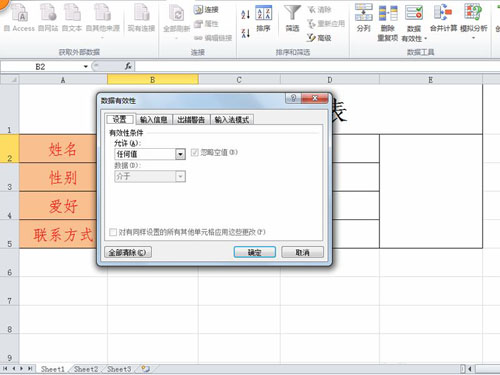Select row 6 header

click(9, 263)
